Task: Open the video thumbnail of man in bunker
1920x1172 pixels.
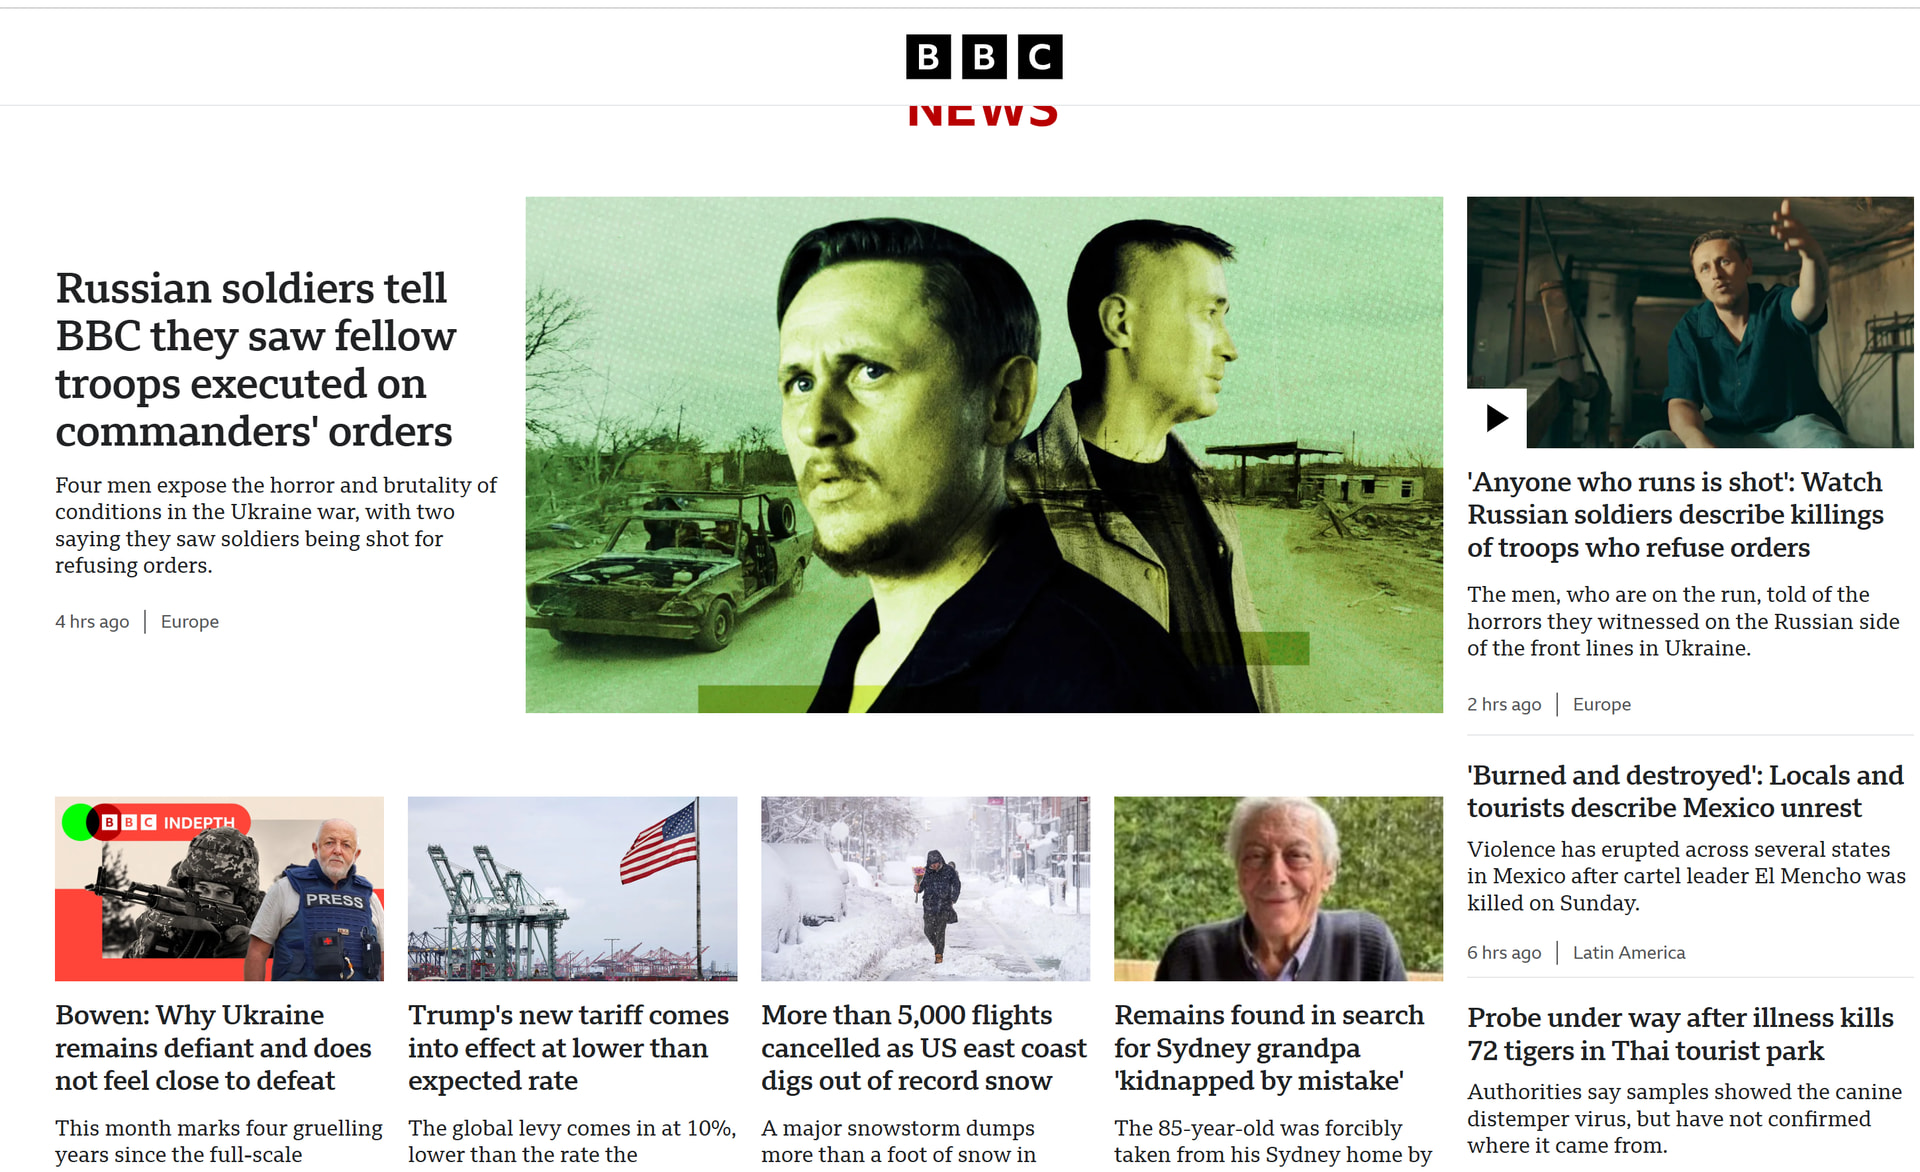Action: click(x=1690, y=322)
